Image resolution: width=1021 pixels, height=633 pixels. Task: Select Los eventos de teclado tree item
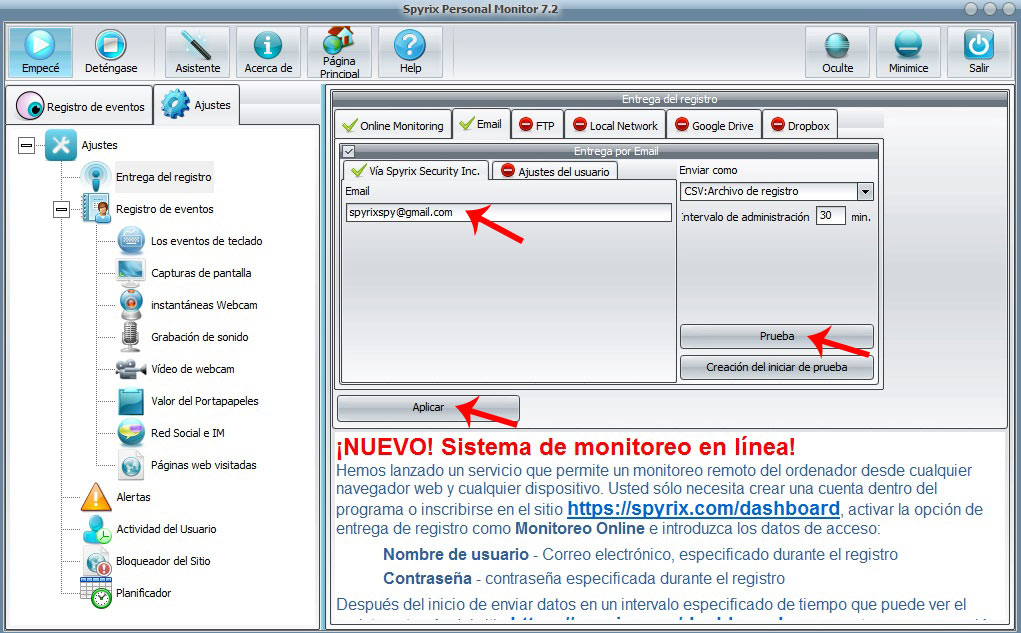(206, 241)
